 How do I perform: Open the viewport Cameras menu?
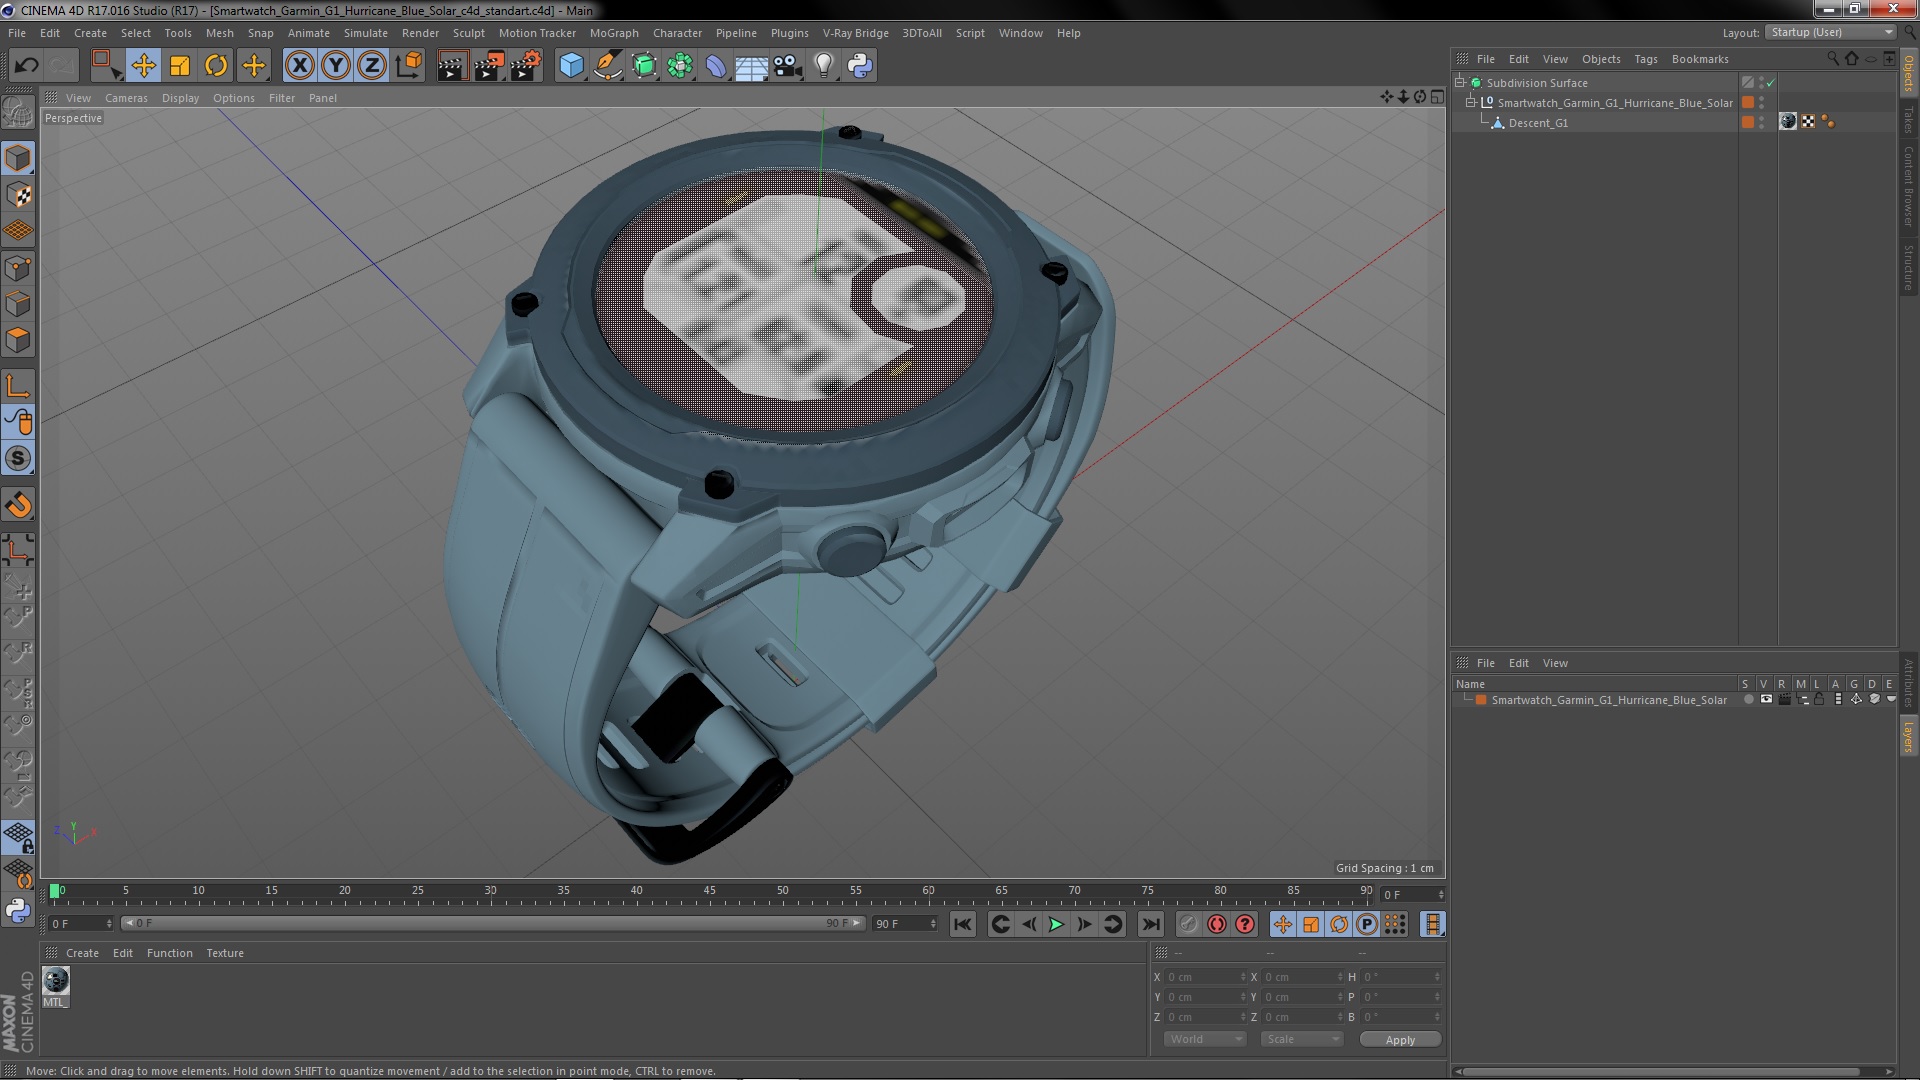[x=126, y=98]
